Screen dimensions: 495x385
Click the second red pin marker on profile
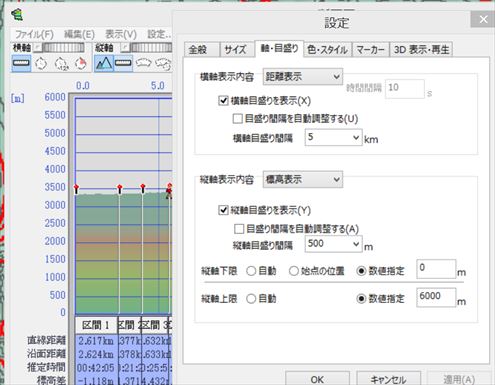[x=120, y=189]
